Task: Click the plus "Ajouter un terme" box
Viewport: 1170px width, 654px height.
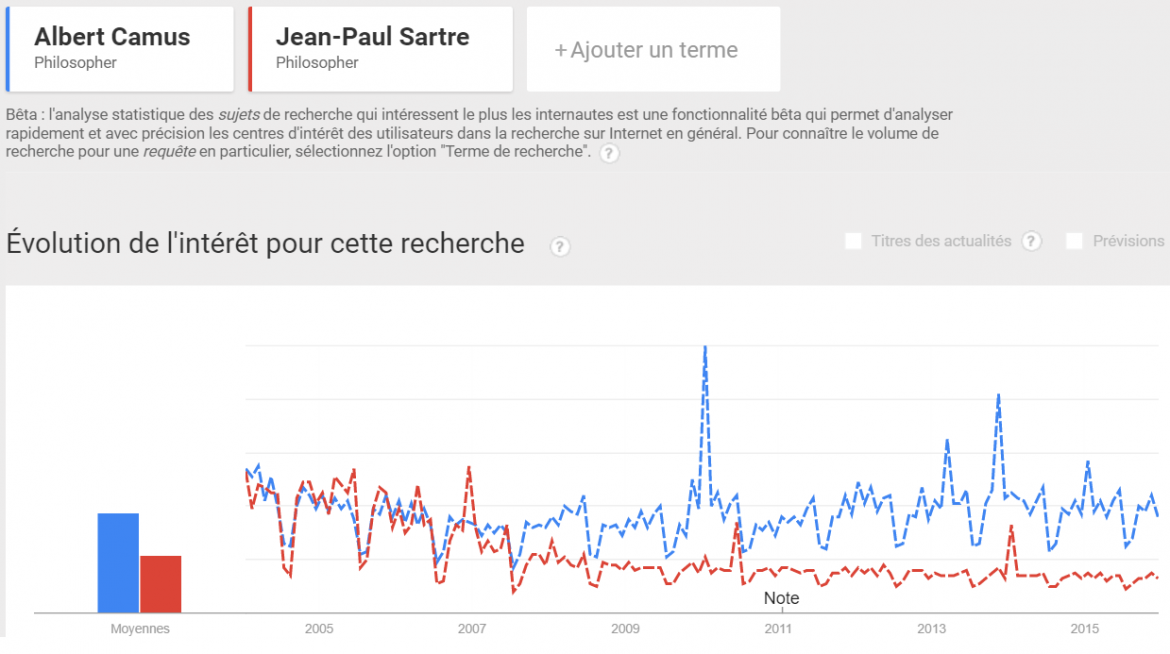Action: pos(653,50)
